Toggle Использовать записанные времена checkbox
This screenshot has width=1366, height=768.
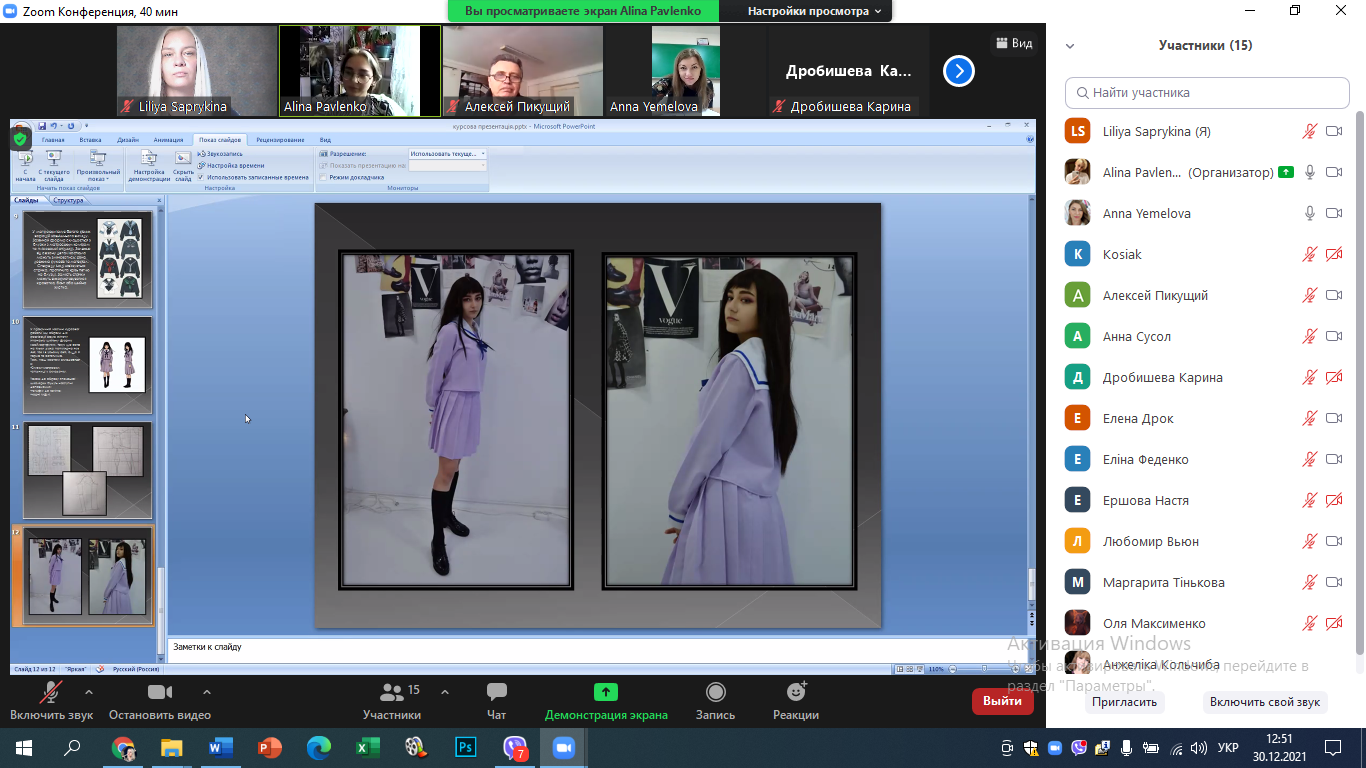click(201, 177)
